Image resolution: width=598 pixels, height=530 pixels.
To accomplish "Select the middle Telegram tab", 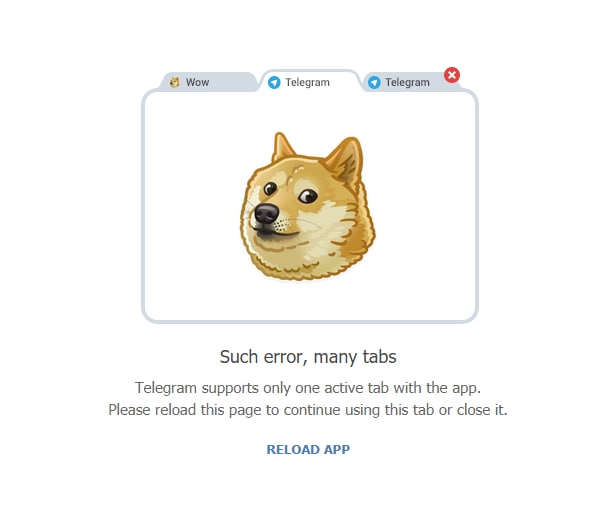I will click(x=310, y=81).
